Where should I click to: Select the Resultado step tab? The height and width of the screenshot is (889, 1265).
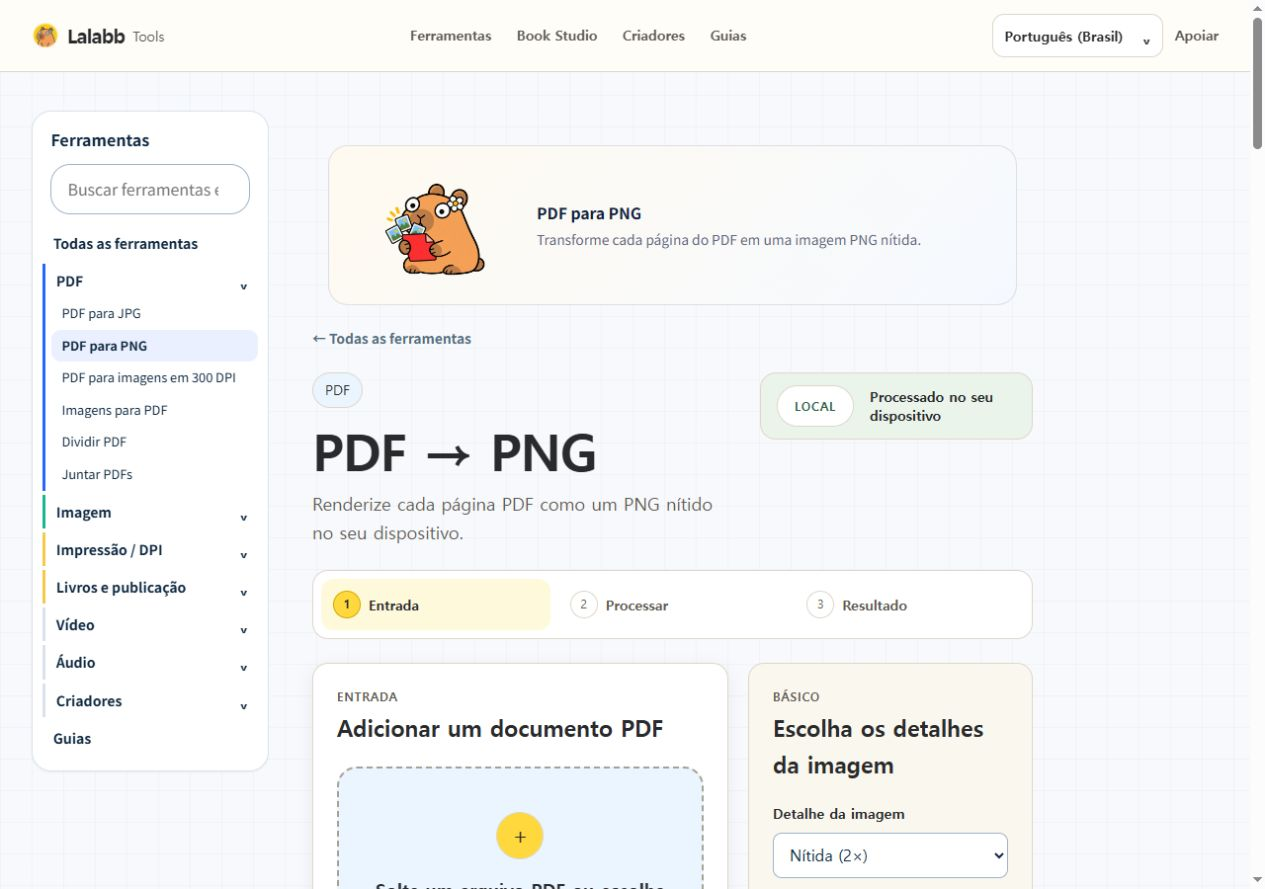click(910, 605)
